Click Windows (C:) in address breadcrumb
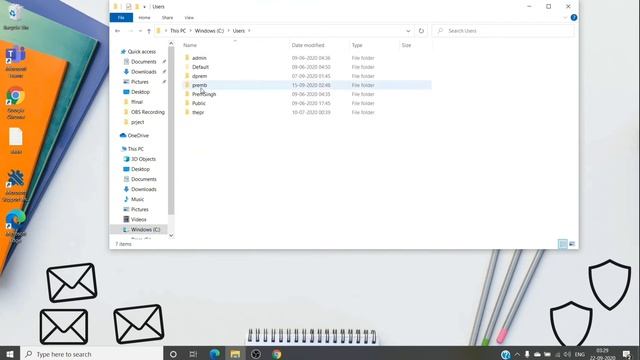 pyautogui.click(x=209, y=31)
